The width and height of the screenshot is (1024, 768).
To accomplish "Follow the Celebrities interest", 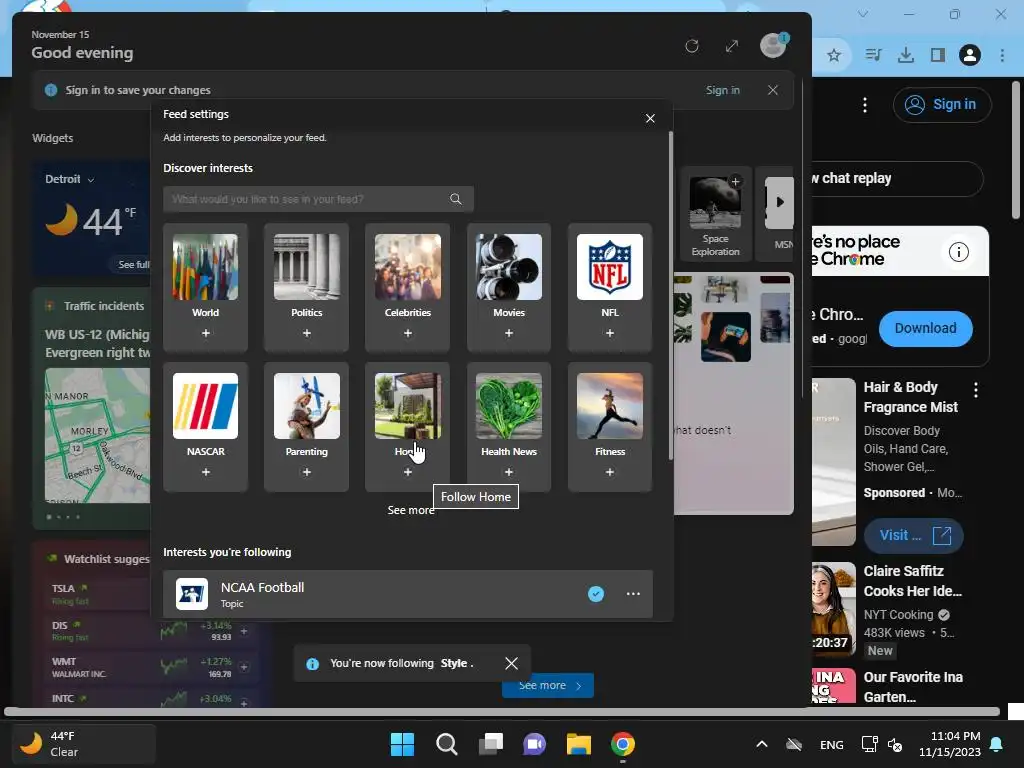I will [x=408, y=333].
